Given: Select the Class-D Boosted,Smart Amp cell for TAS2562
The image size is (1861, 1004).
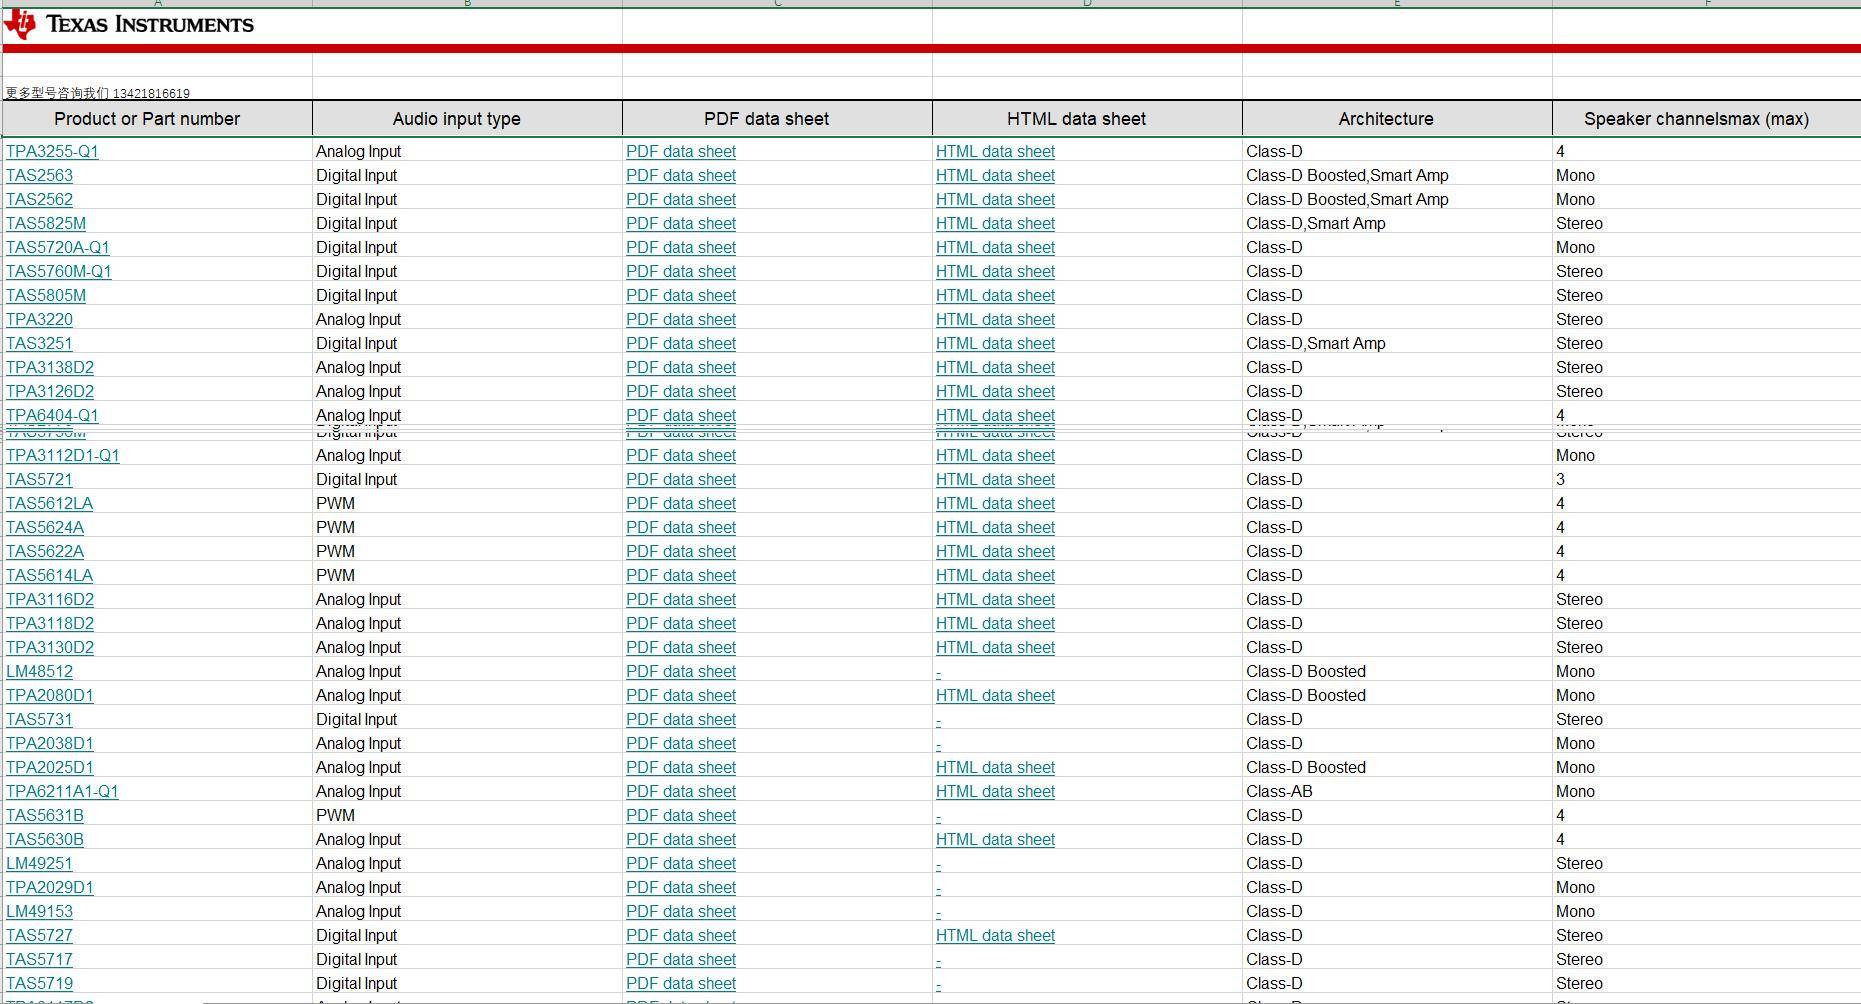Looking at the screenshot, I should [x=1346, y=200].
